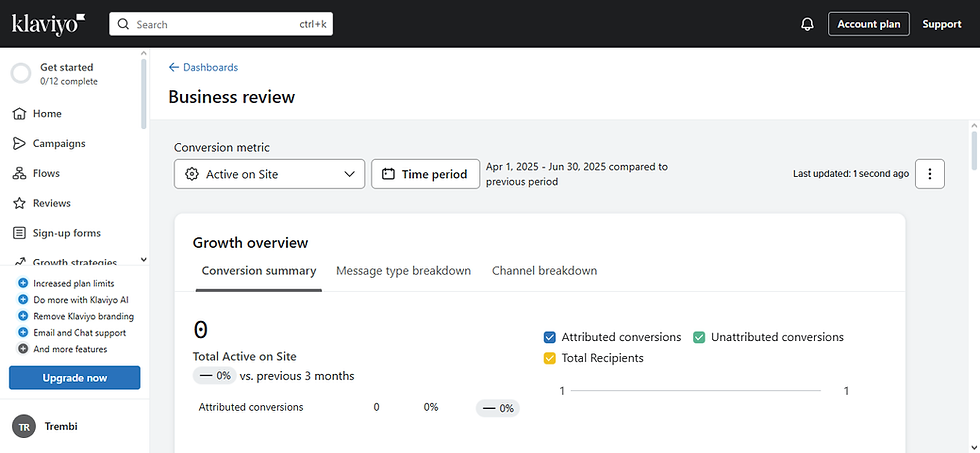This screenshot has height=453, width=980.
Task: Click the Growth overview heading
Action: coord(250,243)
